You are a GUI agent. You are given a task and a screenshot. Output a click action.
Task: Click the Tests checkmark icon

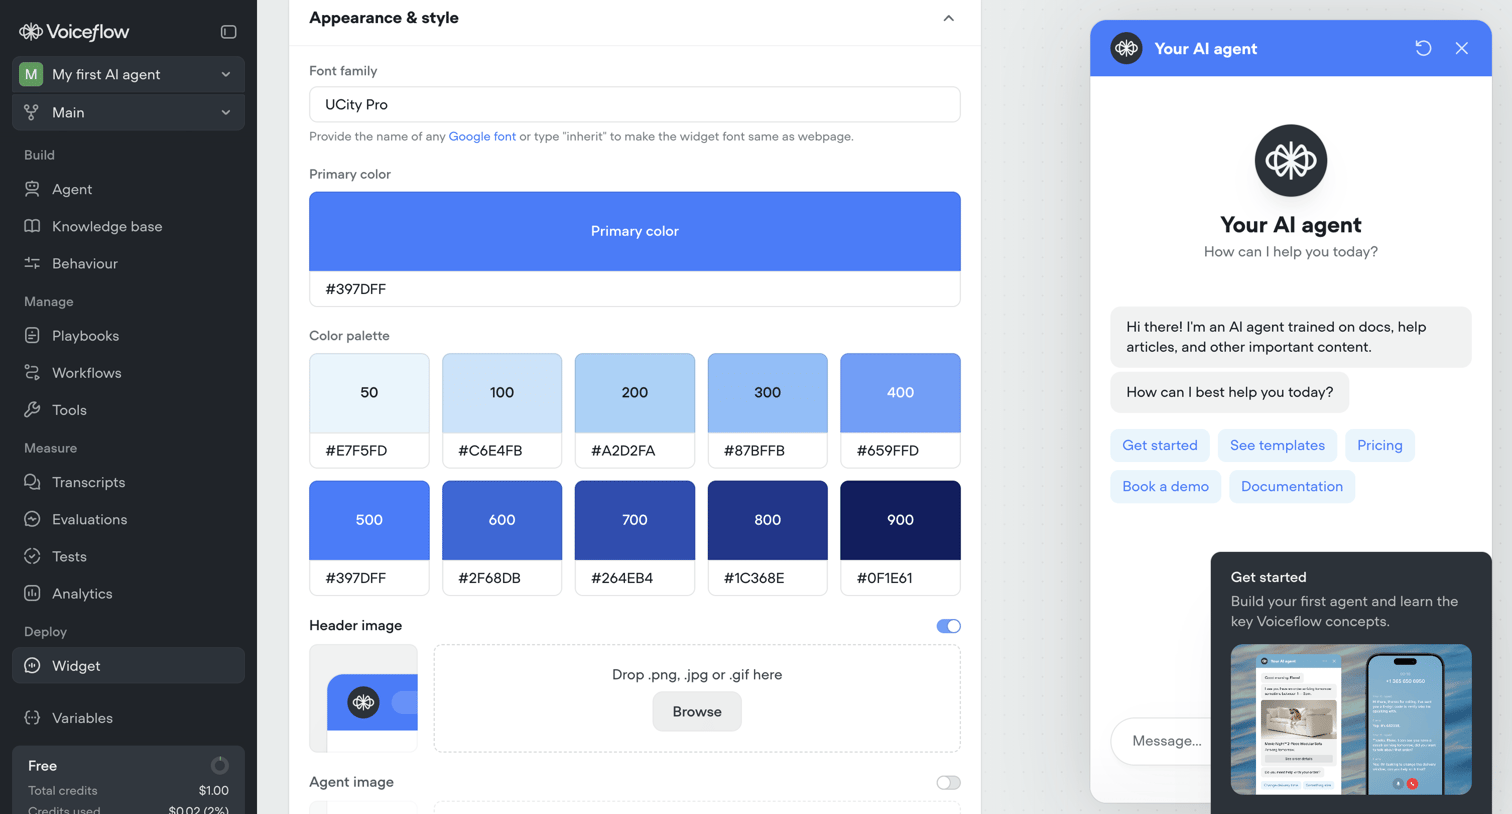32,556
